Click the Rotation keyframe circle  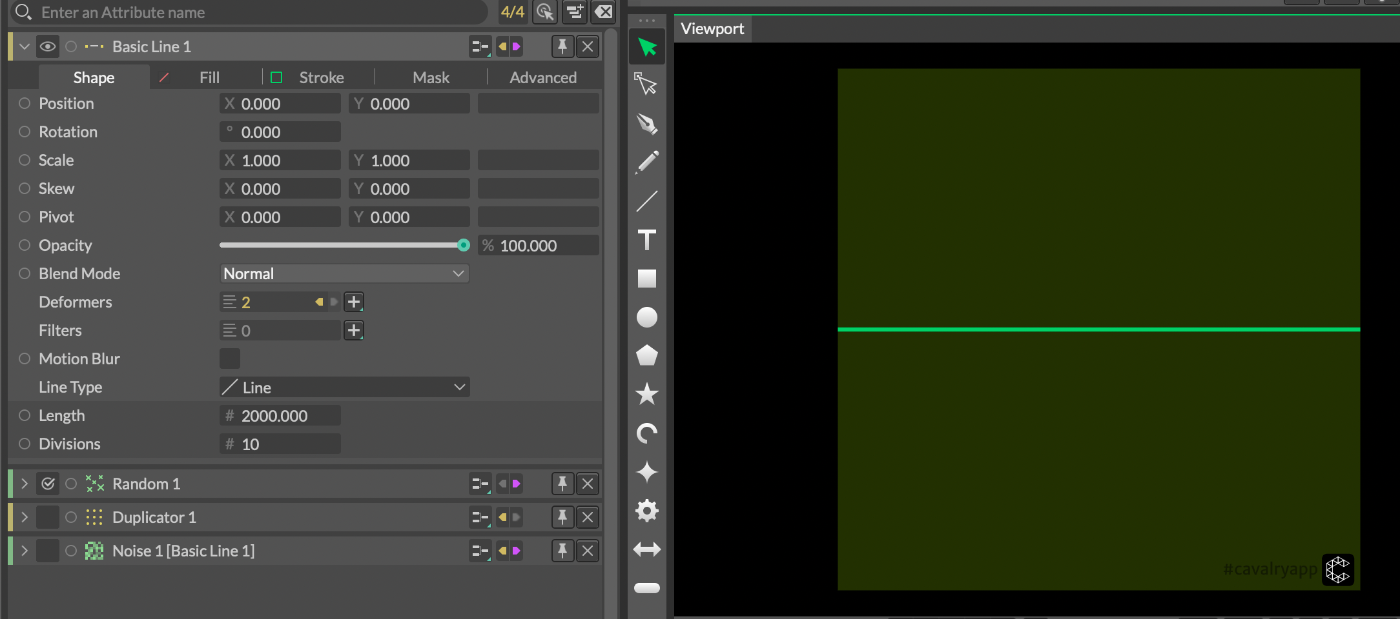25,132
